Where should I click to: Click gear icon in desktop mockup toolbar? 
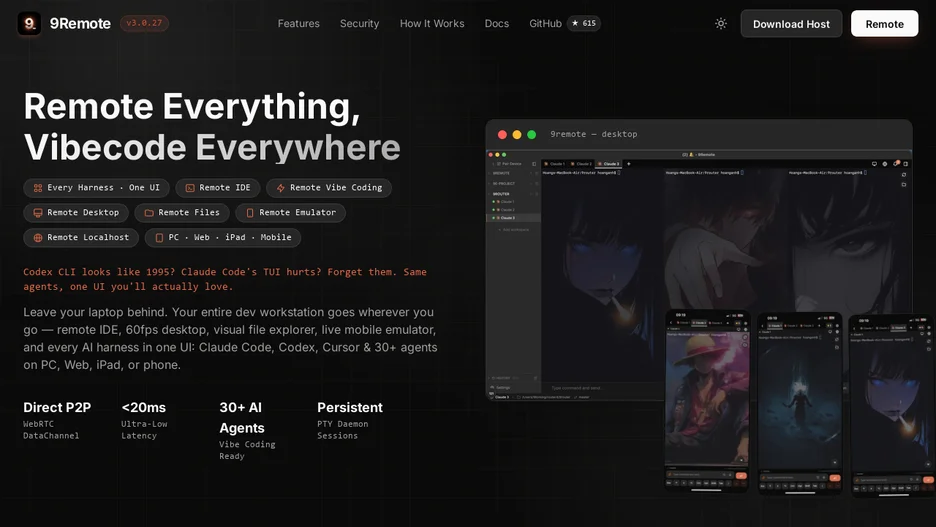885,164
